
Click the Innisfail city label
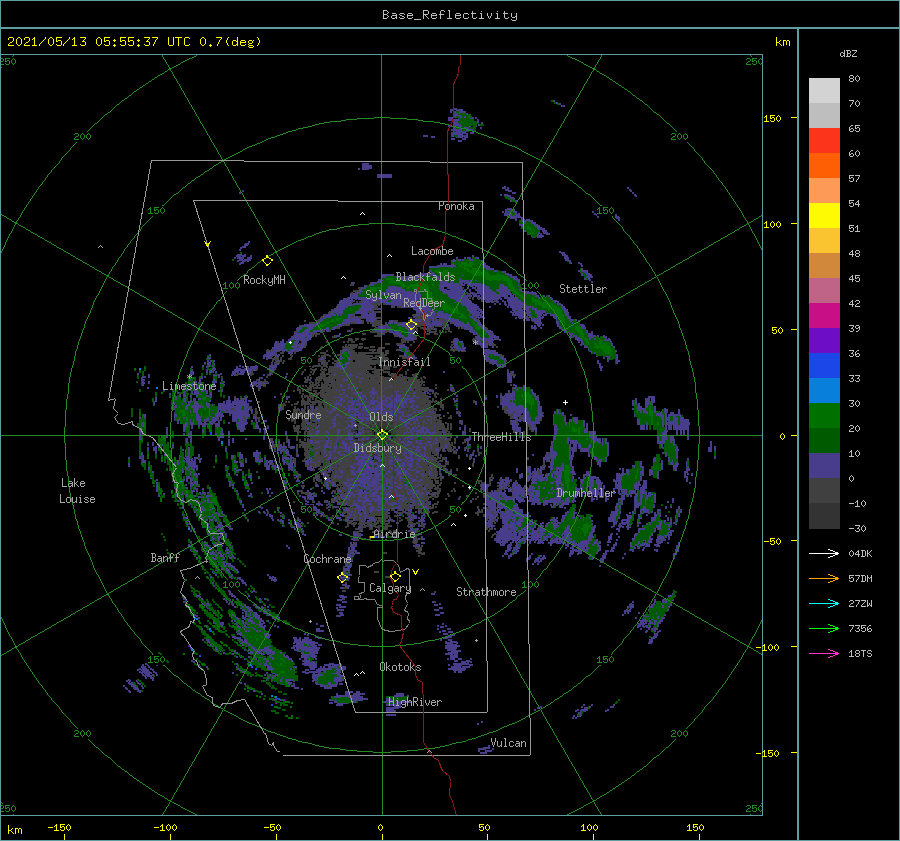pyautogui.click(x=404, y=362)
